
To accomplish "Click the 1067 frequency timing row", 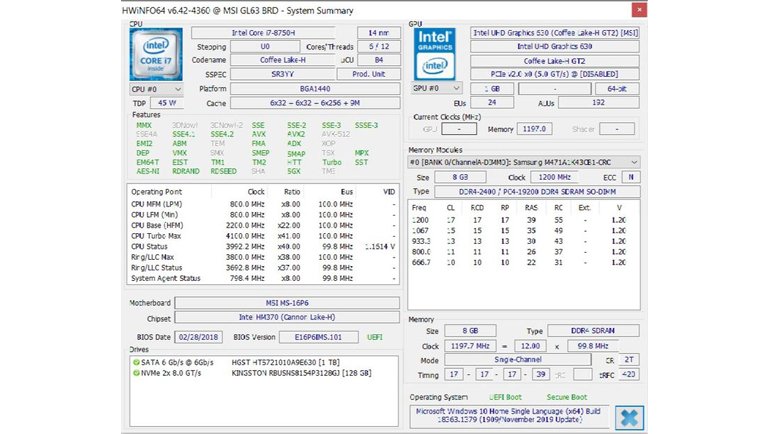I will 523,231.
